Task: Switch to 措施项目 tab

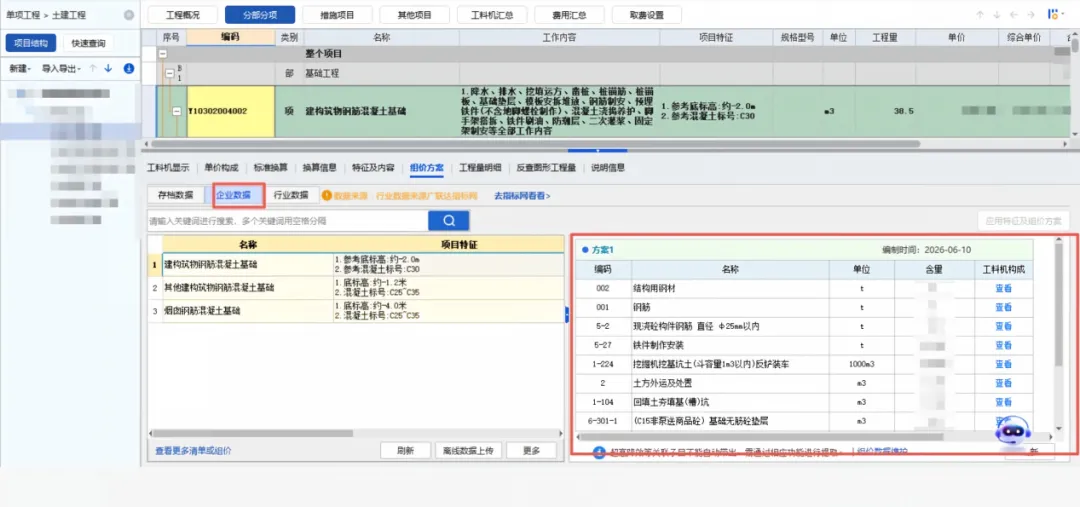Action: point(338,14)
